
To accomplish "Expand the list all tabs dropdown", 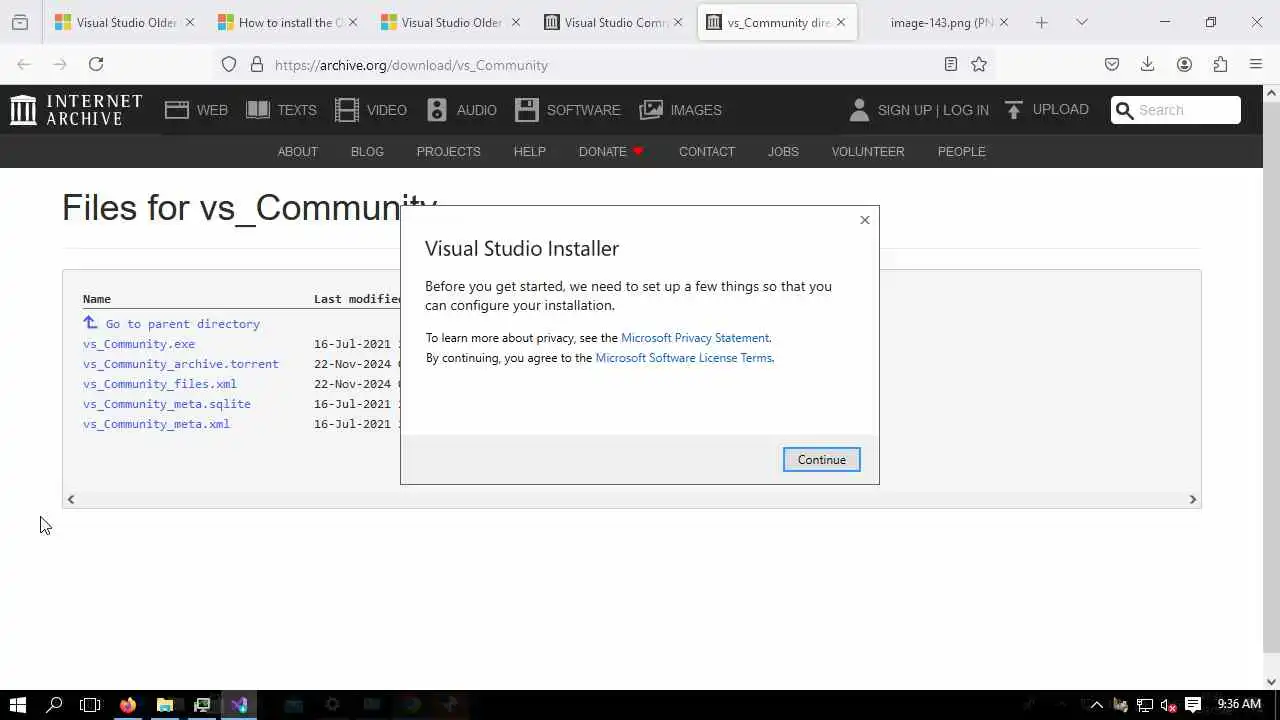I will point(1082,22).
